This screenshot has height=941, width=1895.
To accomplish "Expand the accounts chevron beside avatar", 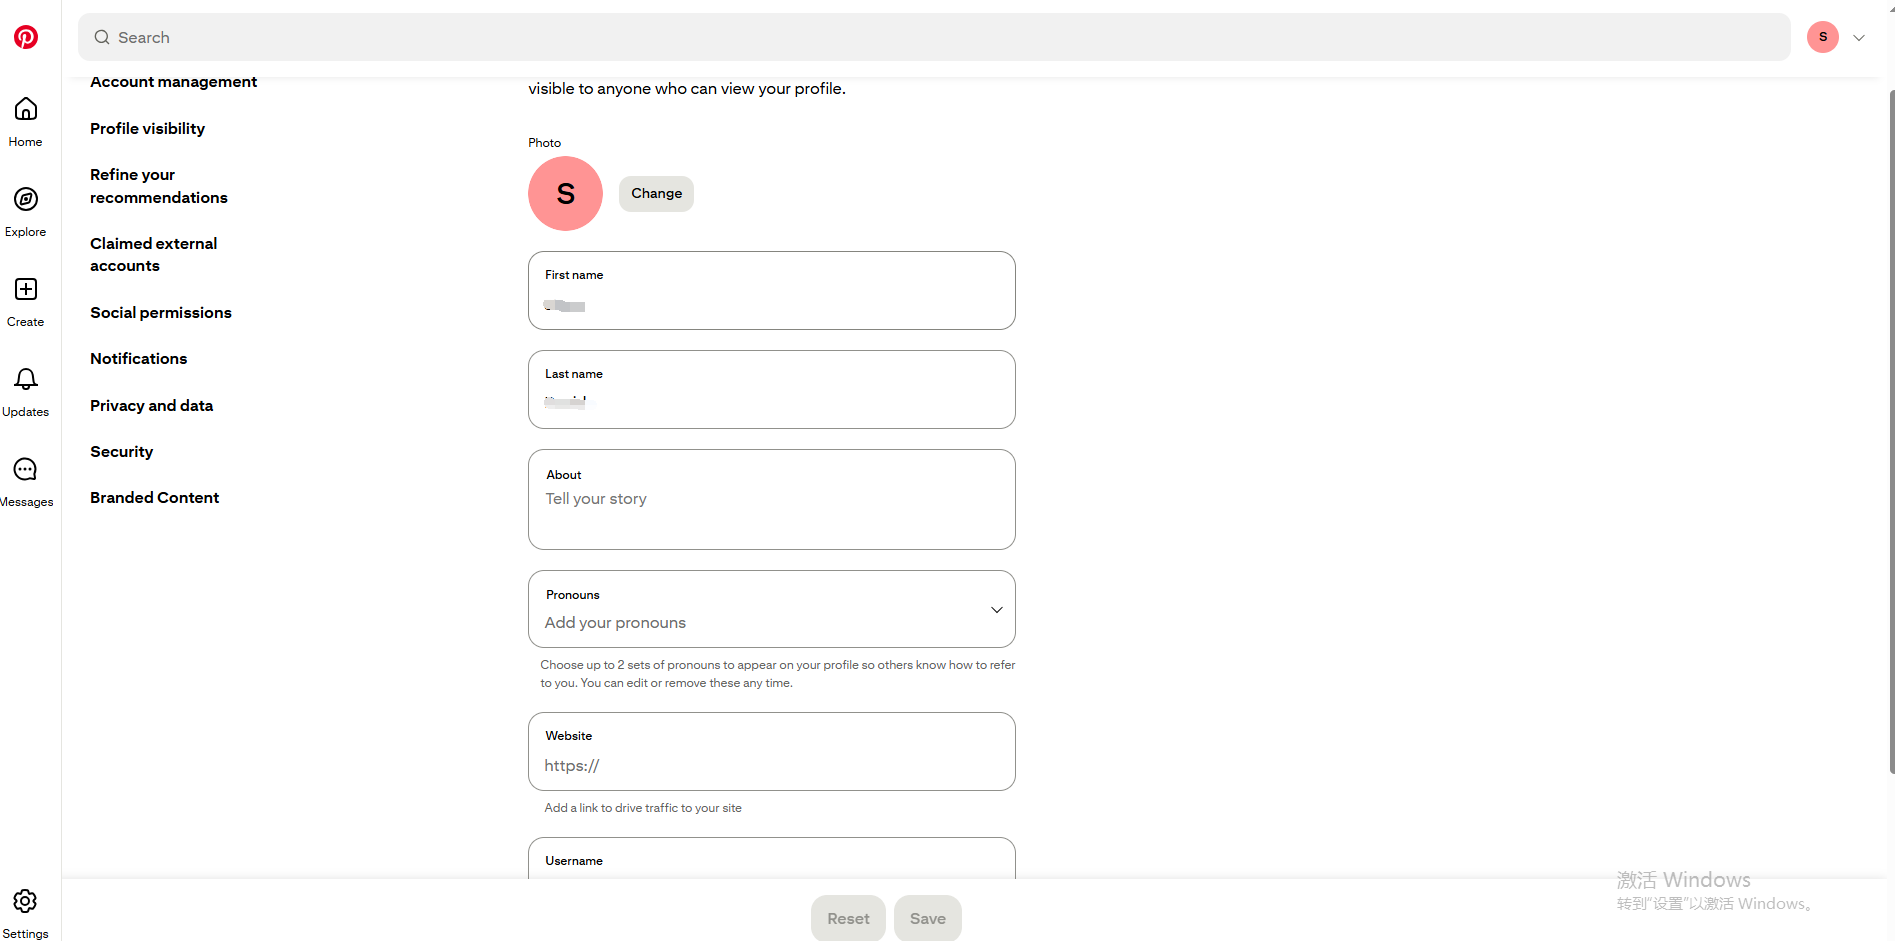I will click(1859, 38).
